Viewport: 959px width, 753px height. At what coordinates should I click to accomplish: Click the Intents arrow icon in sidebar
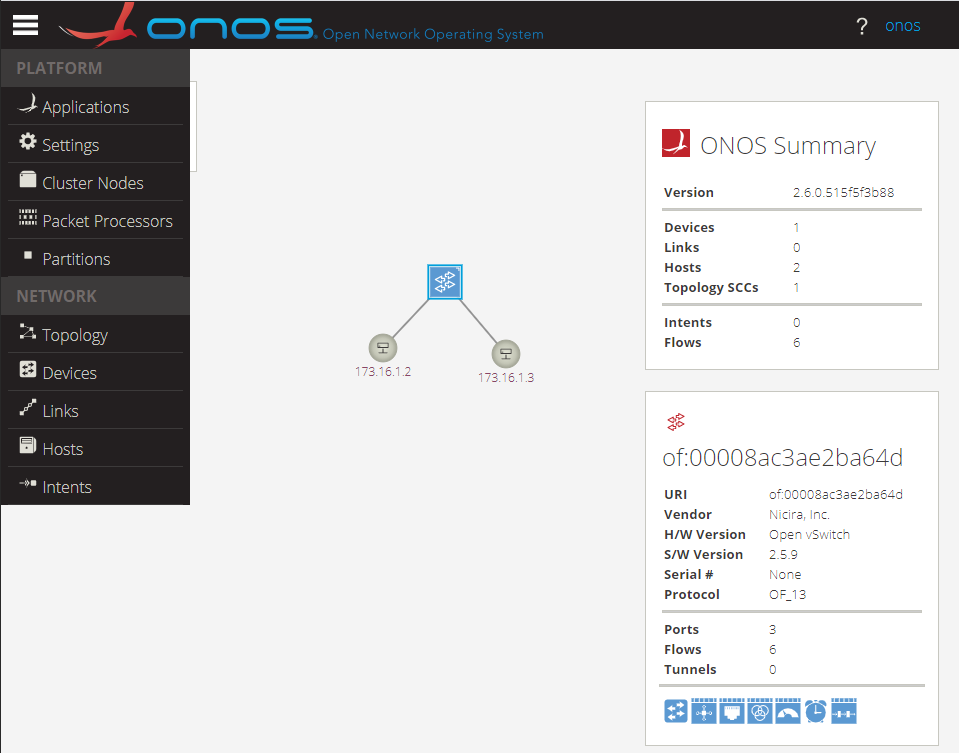click(28, 483)
